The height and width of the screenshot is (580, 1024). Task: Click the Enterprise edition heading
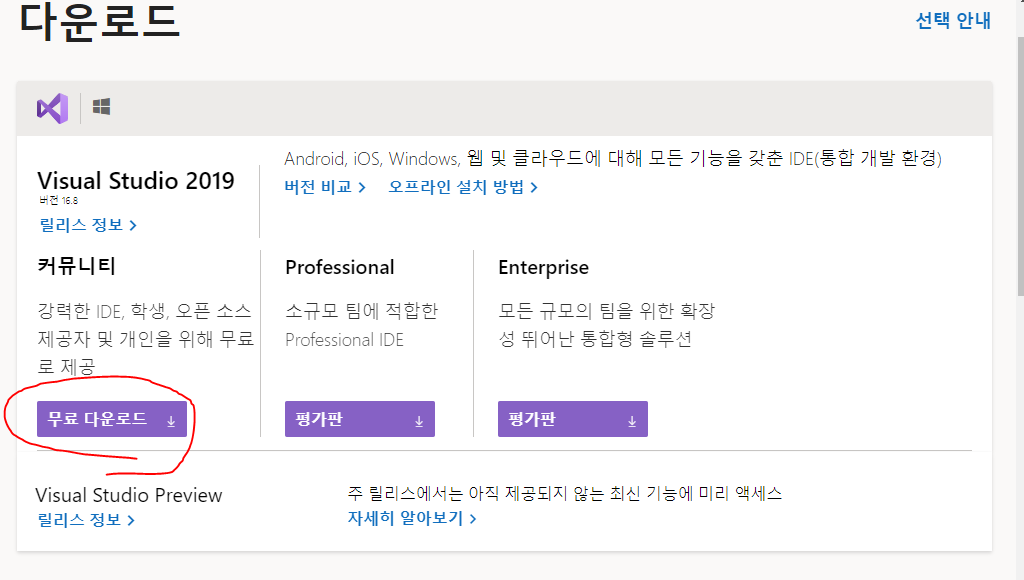[x=543, y=267]
